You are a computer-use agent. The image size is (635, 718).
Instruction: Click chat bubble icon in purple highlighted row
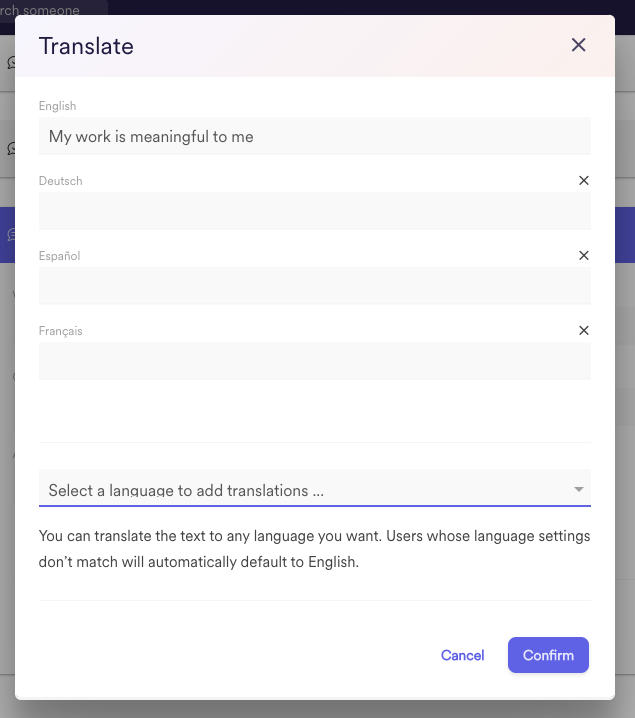[11, 235]
